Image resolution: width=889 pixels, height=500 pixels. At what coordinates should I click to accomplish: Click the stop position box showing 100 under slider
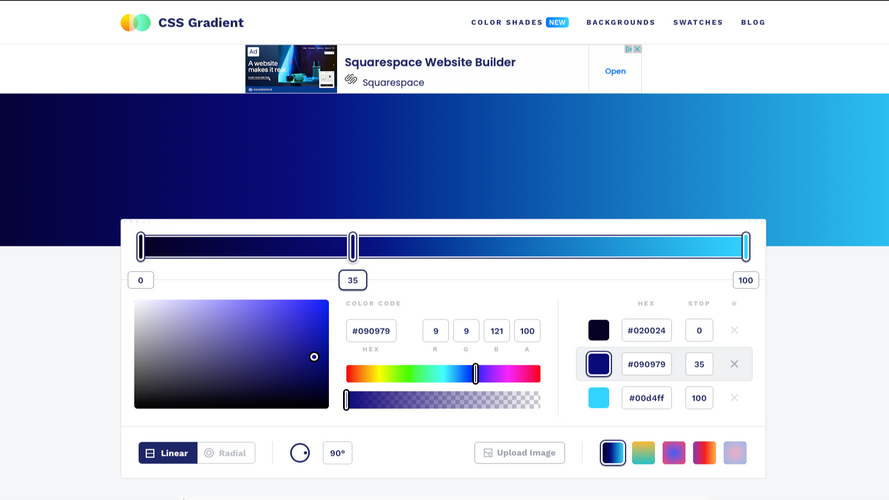(x=746, y=280)
